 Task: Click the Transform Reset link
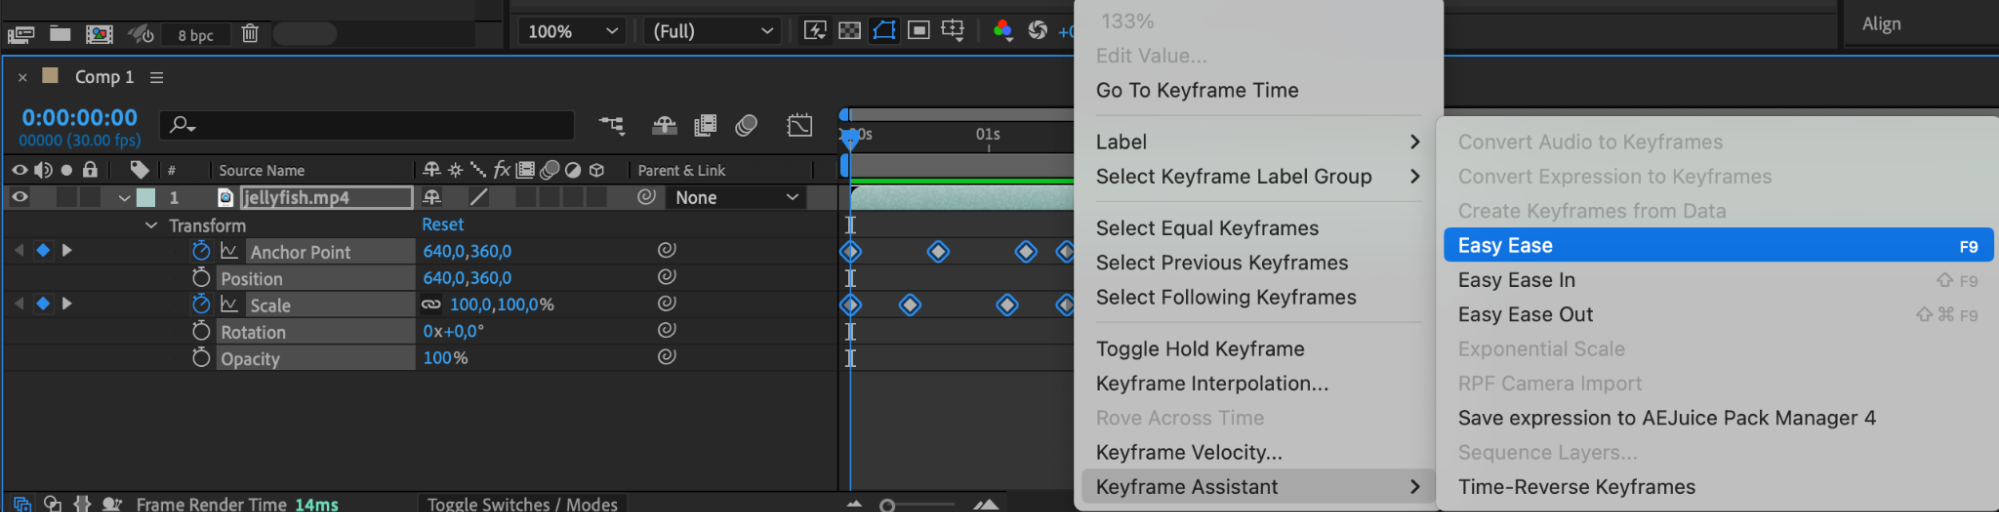442,225
